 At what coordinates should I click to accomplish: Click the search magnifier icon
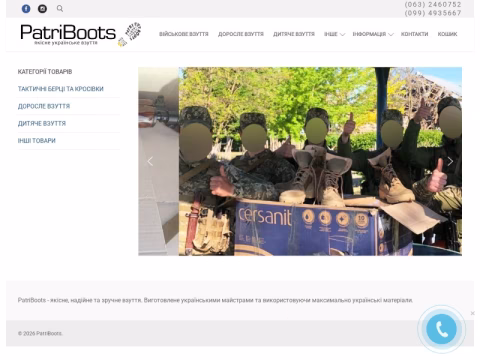point(60,8)
